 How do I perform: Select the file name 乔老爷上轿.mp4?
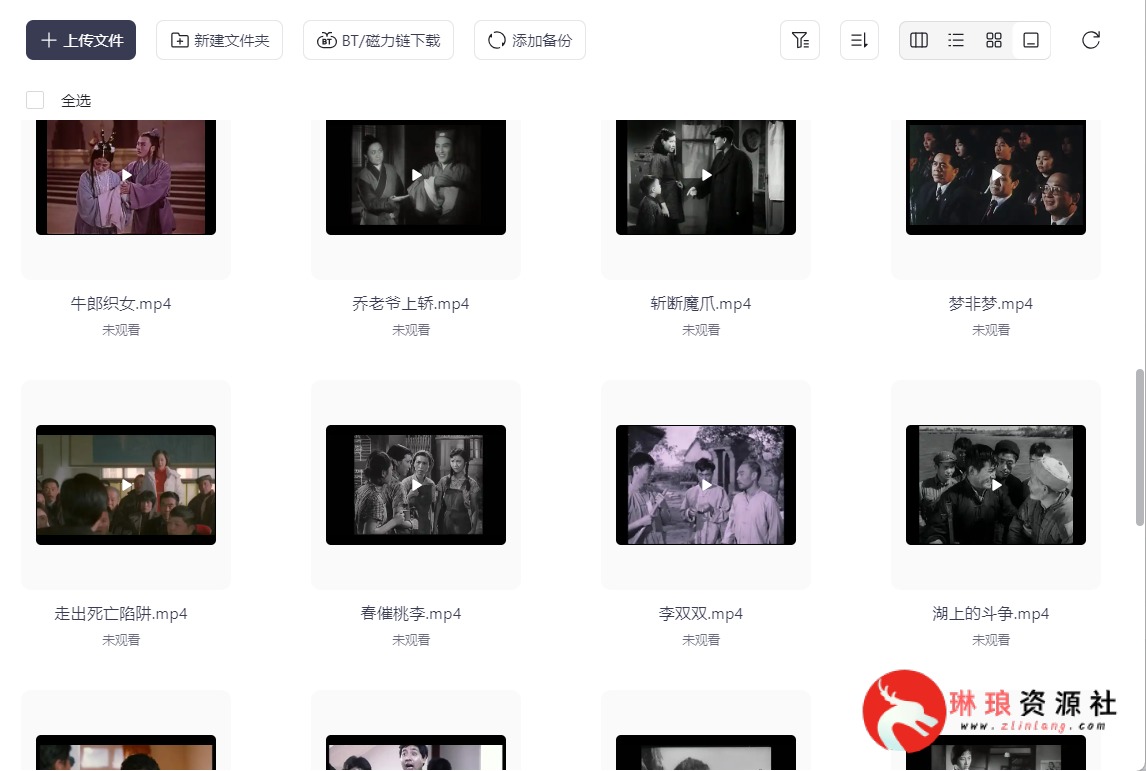tap(411, 304)
